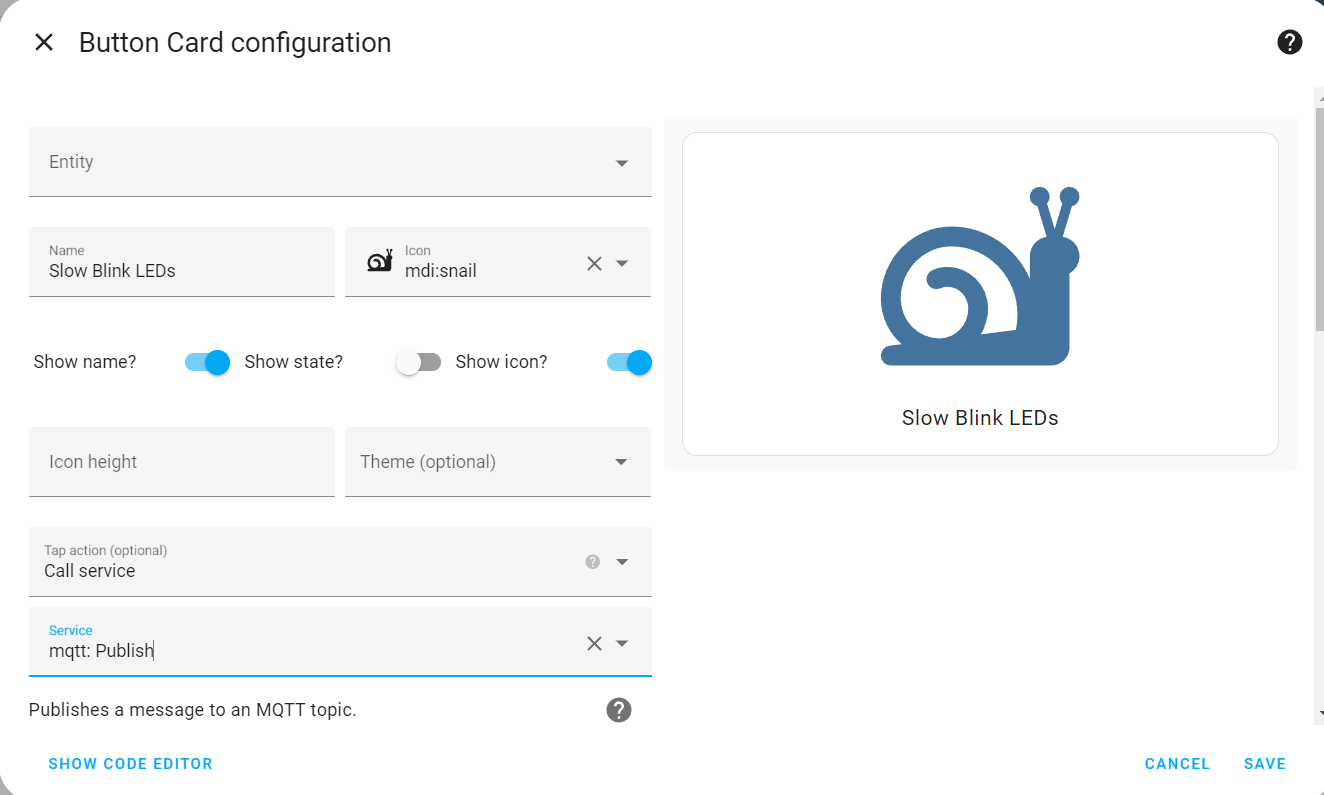Click the CANCEL button

click(x=1177, y=764)
